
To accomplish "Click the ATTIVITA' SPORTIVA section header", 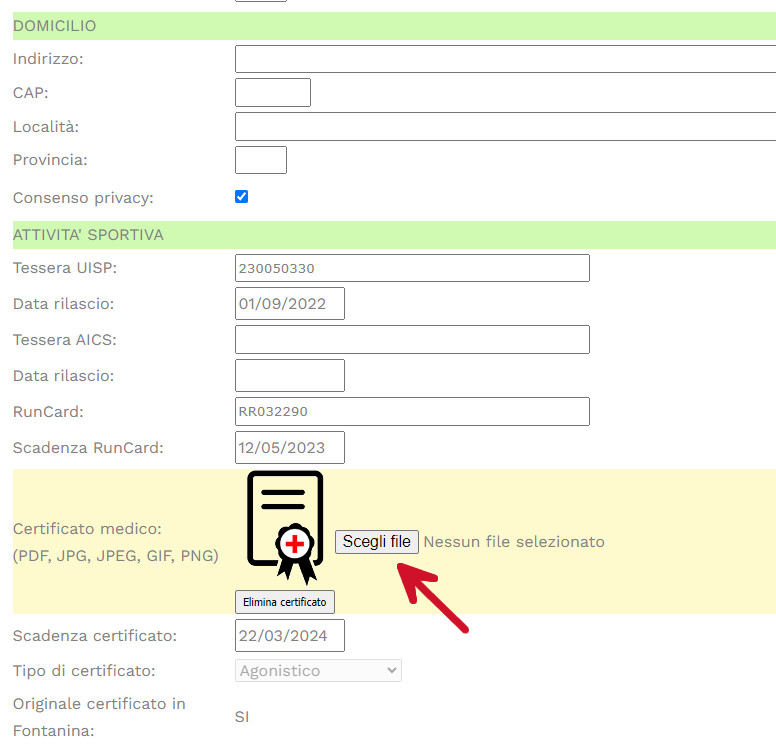I will 394,235.
